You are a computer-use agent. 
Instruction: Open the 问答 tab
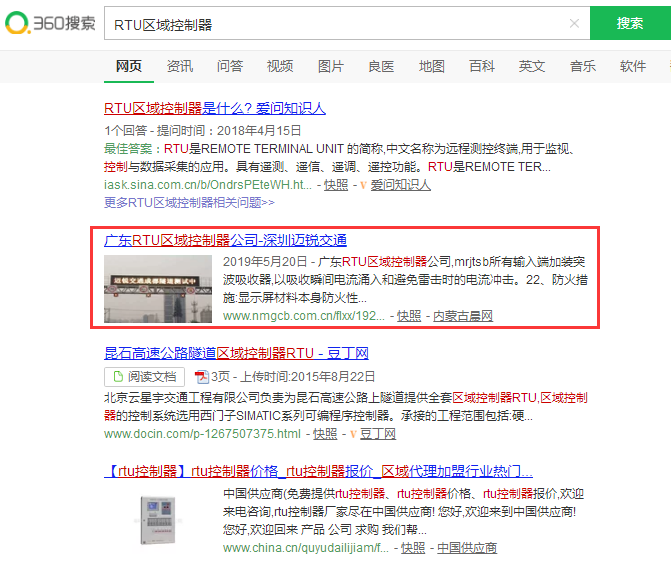[x=230, y=66]
